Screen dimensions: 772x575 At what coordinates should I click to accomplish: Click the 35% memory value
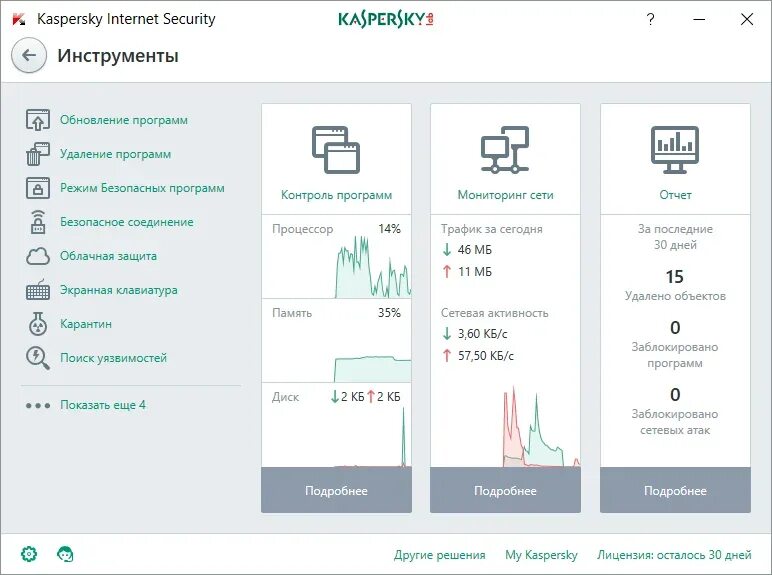389,313
